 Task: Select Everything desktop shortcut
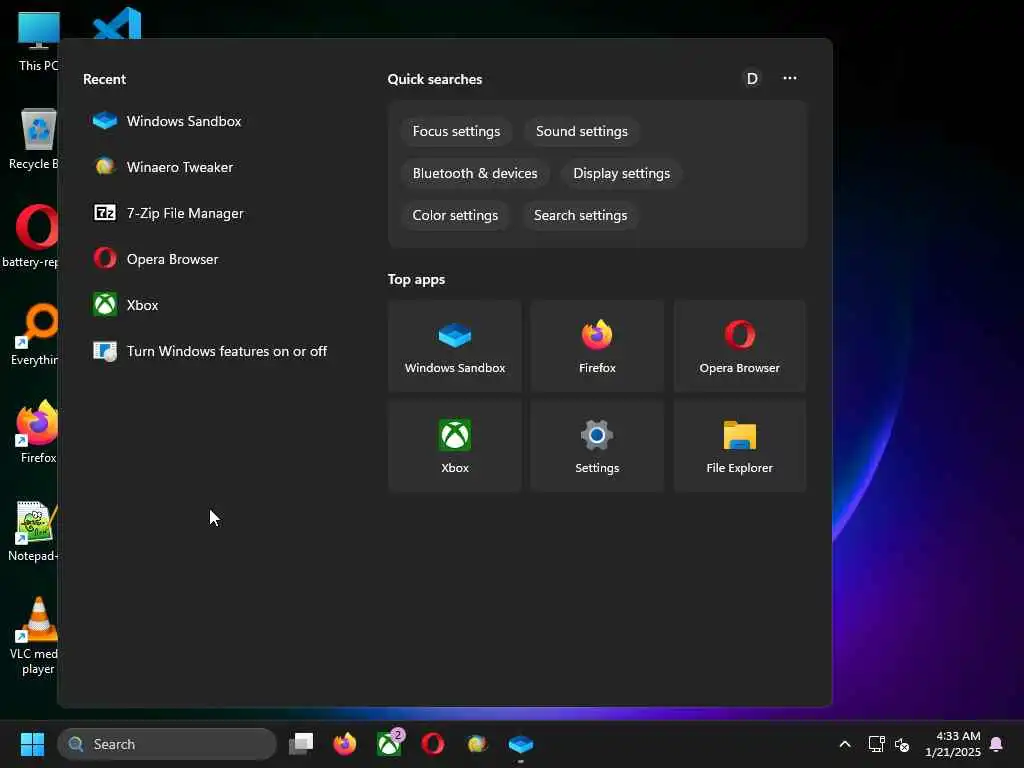point(36,334)
